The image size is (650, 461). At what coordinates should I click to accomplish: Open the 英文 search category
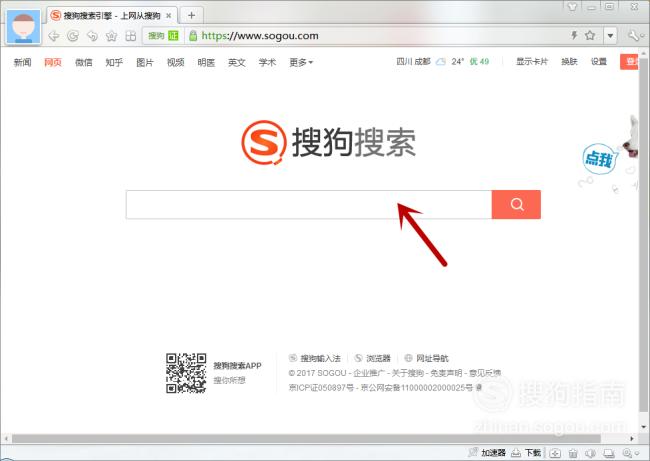point(237,63)
